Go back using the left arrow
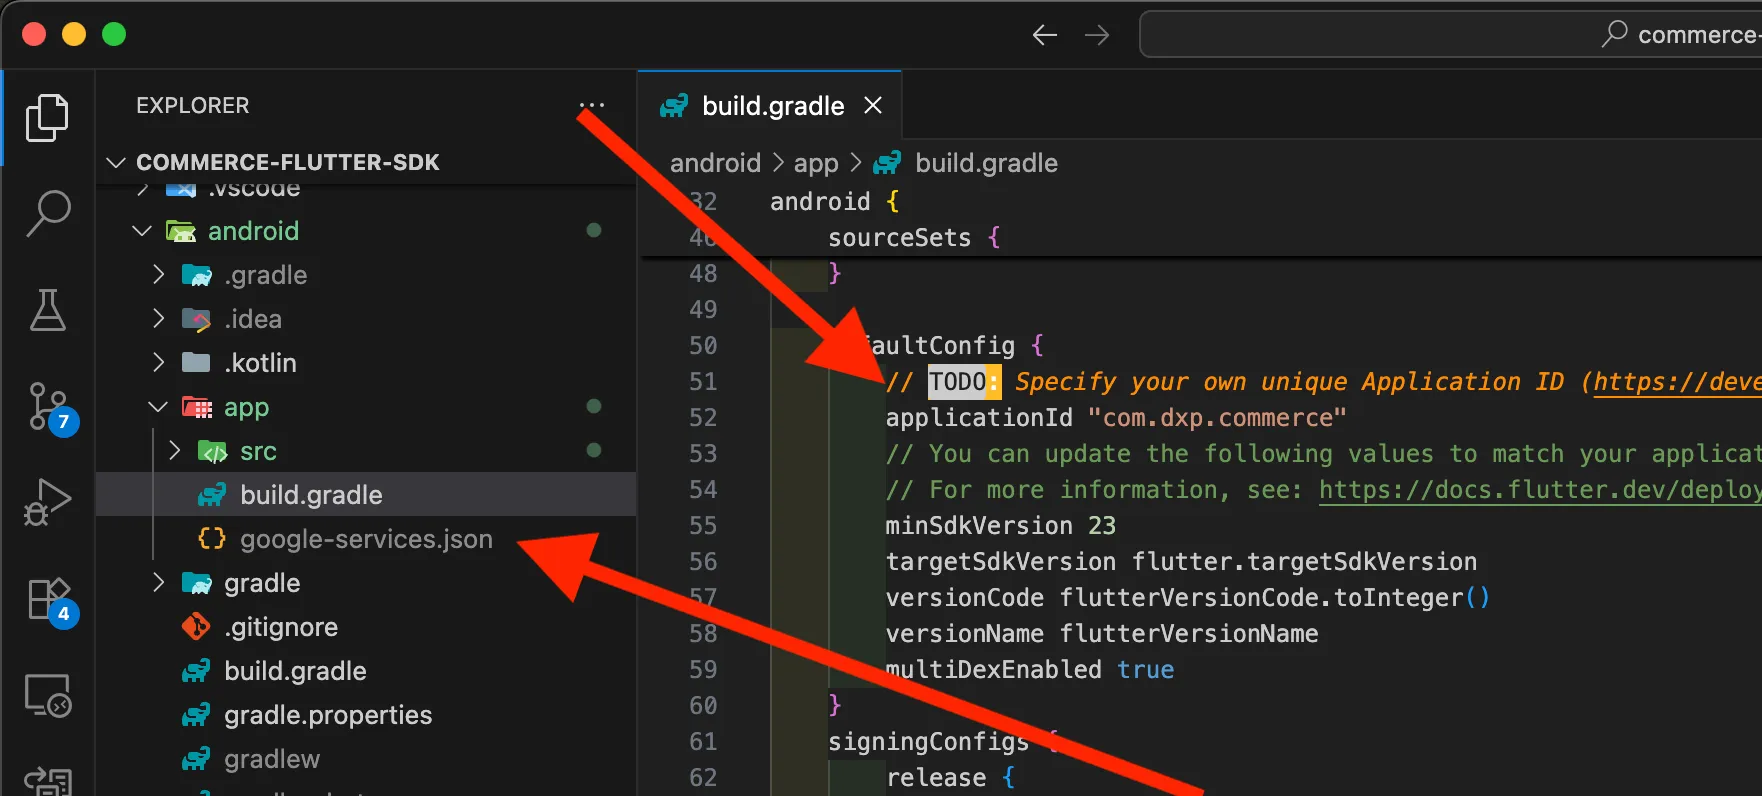 coord(1045,35)
